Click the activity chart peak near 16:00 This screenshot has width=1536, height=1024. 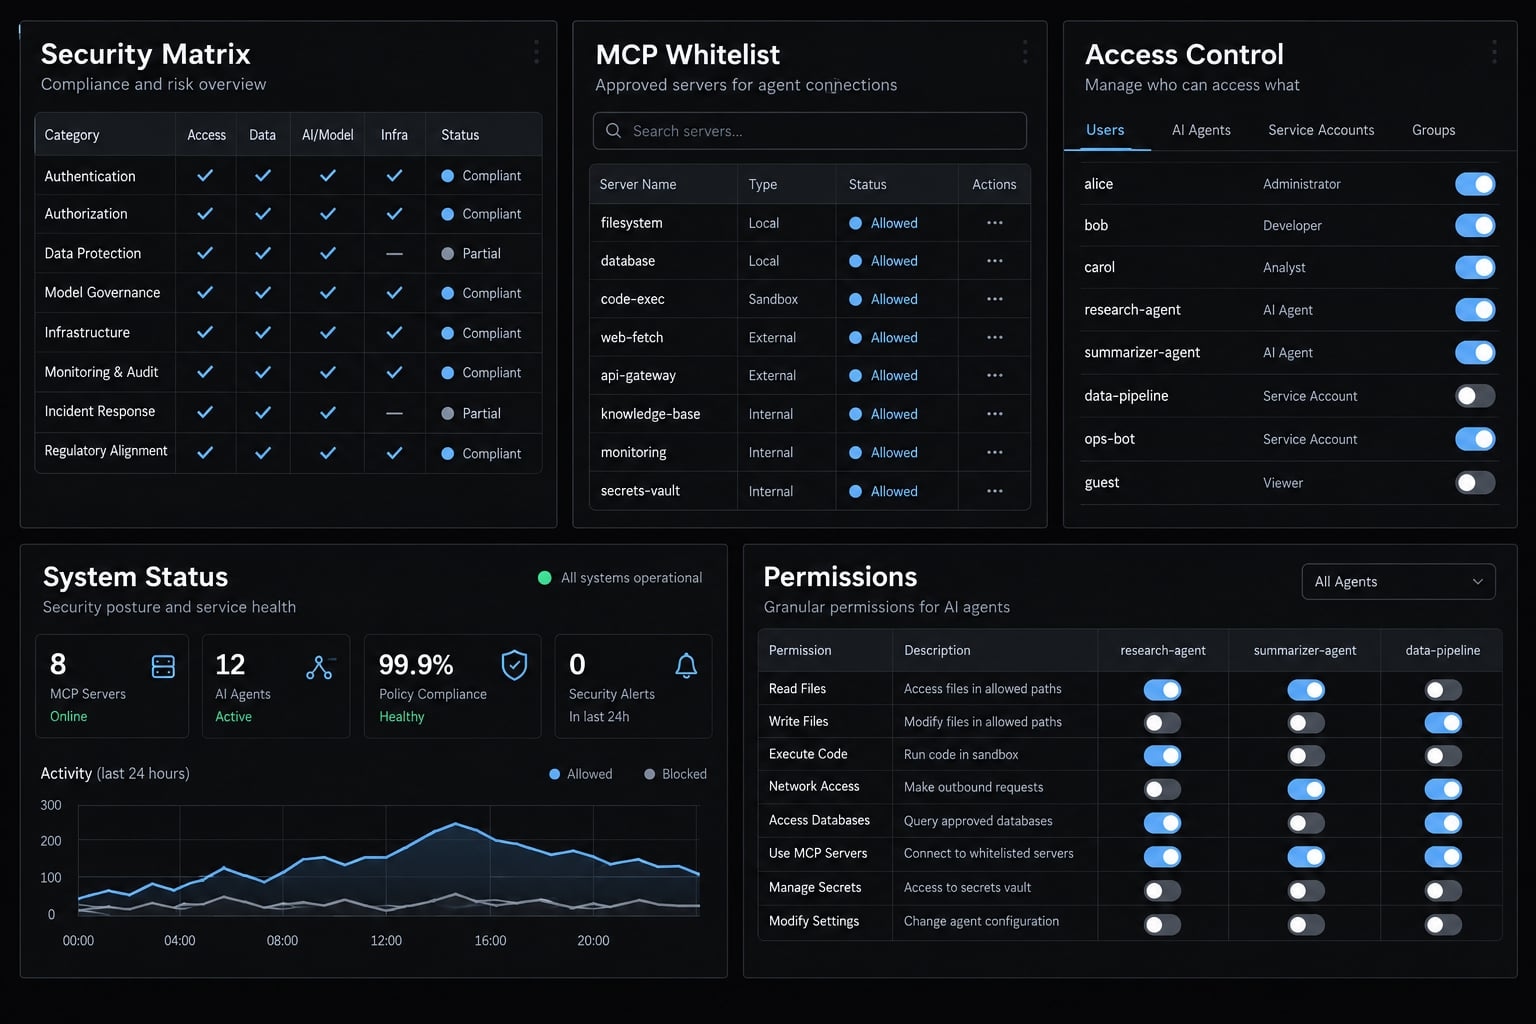click(x=456, y=823)
